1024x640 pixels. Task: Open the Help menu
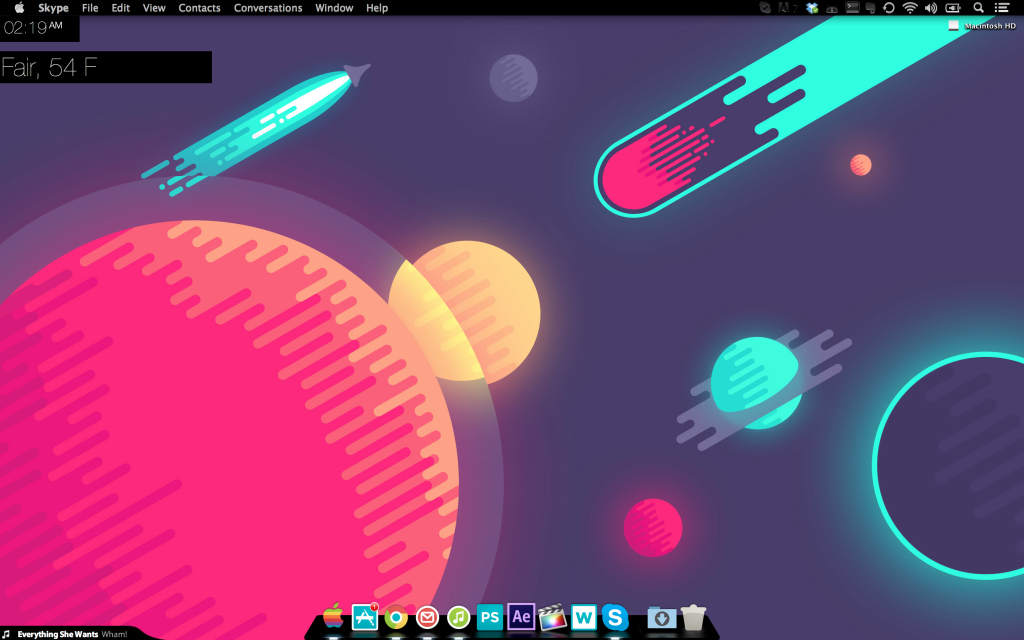[x=377, y=8]
